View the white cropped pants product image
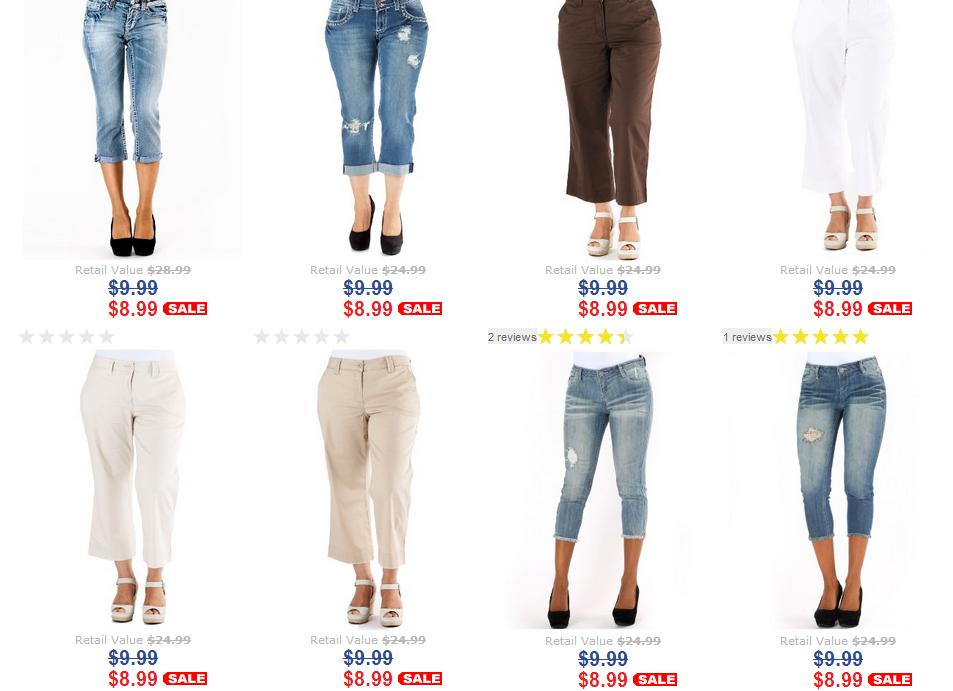 (x=838, y=129)
